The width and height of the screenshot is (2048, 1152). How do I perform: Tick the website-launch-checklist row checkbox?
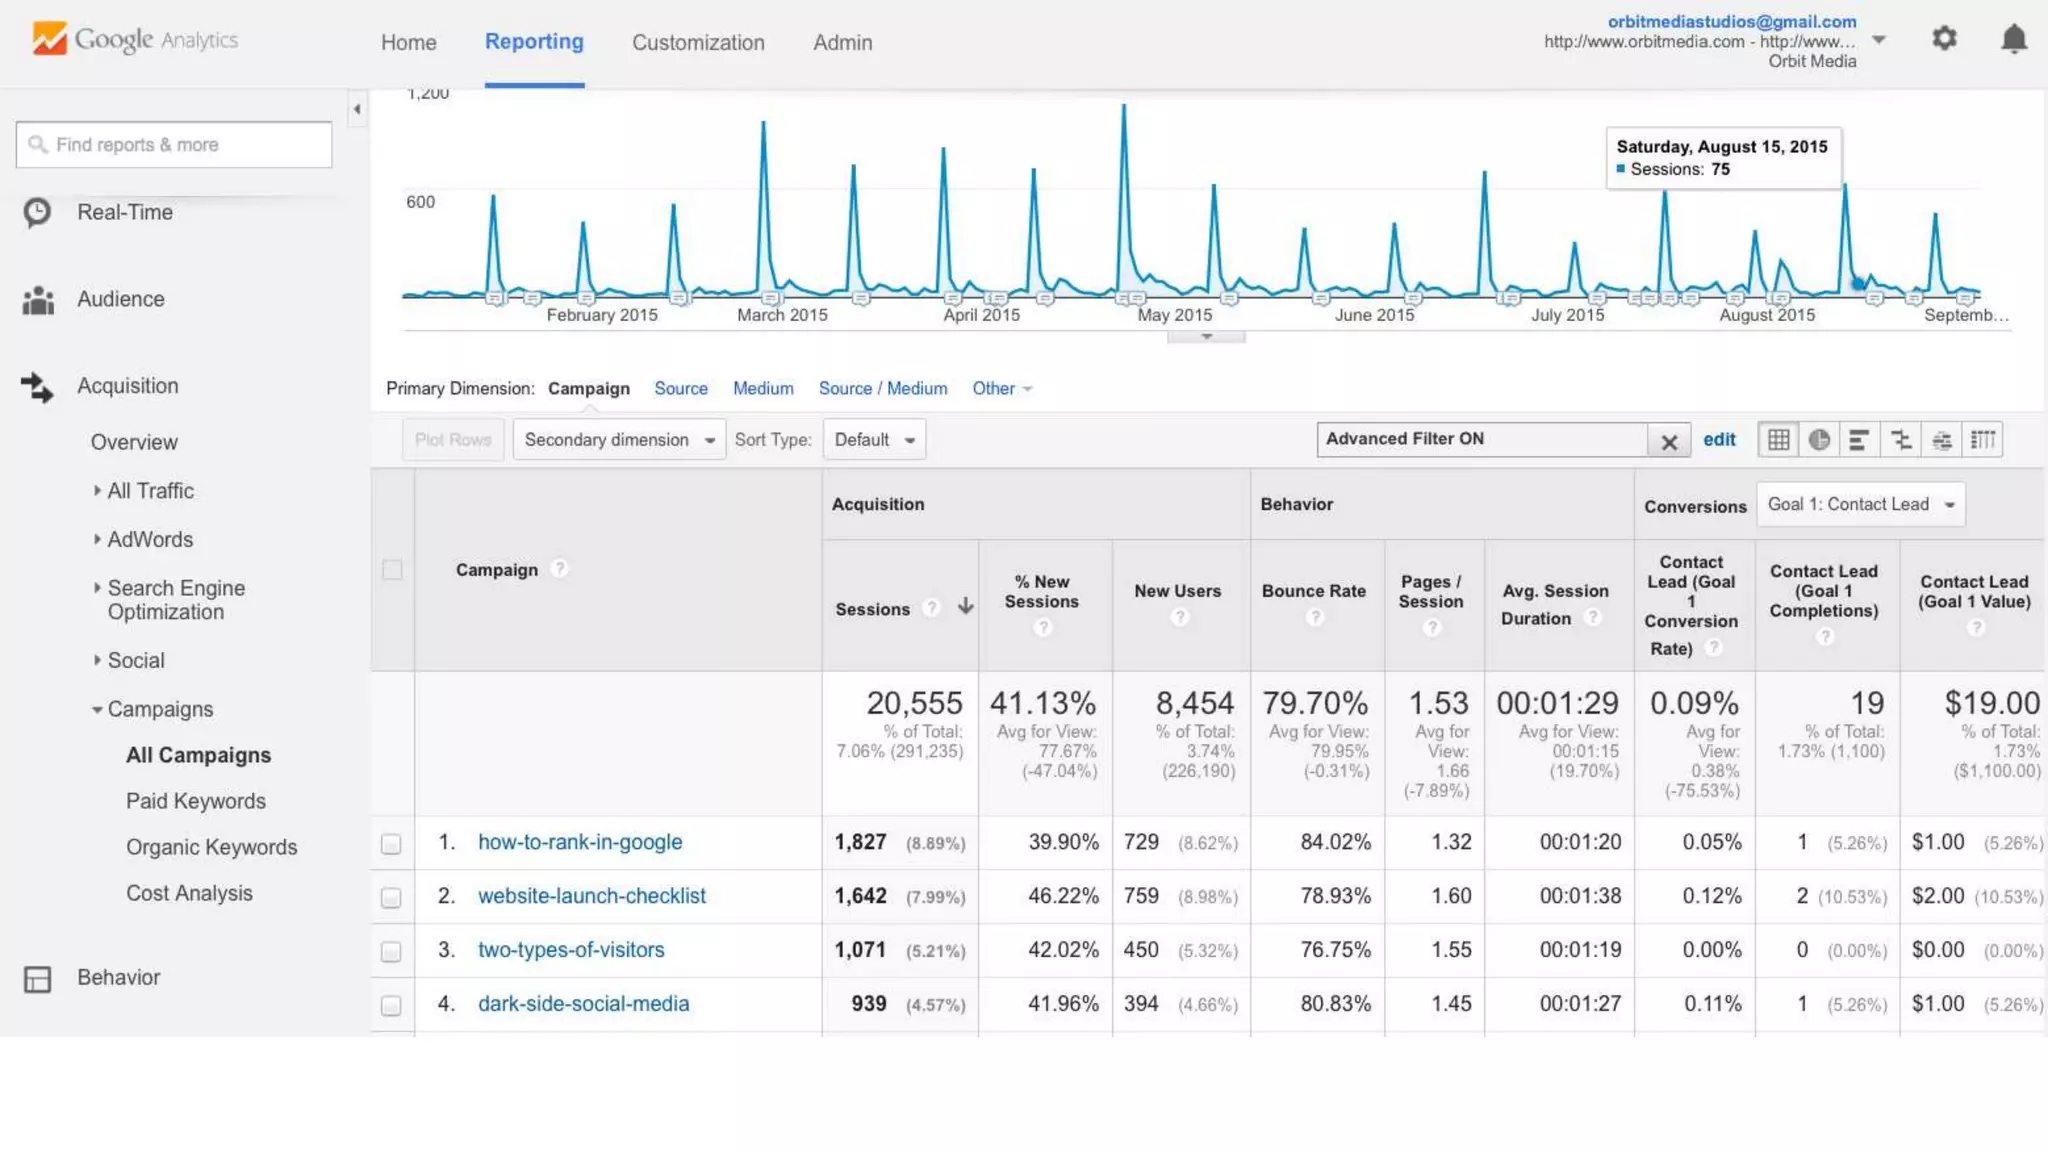[391, 897]
